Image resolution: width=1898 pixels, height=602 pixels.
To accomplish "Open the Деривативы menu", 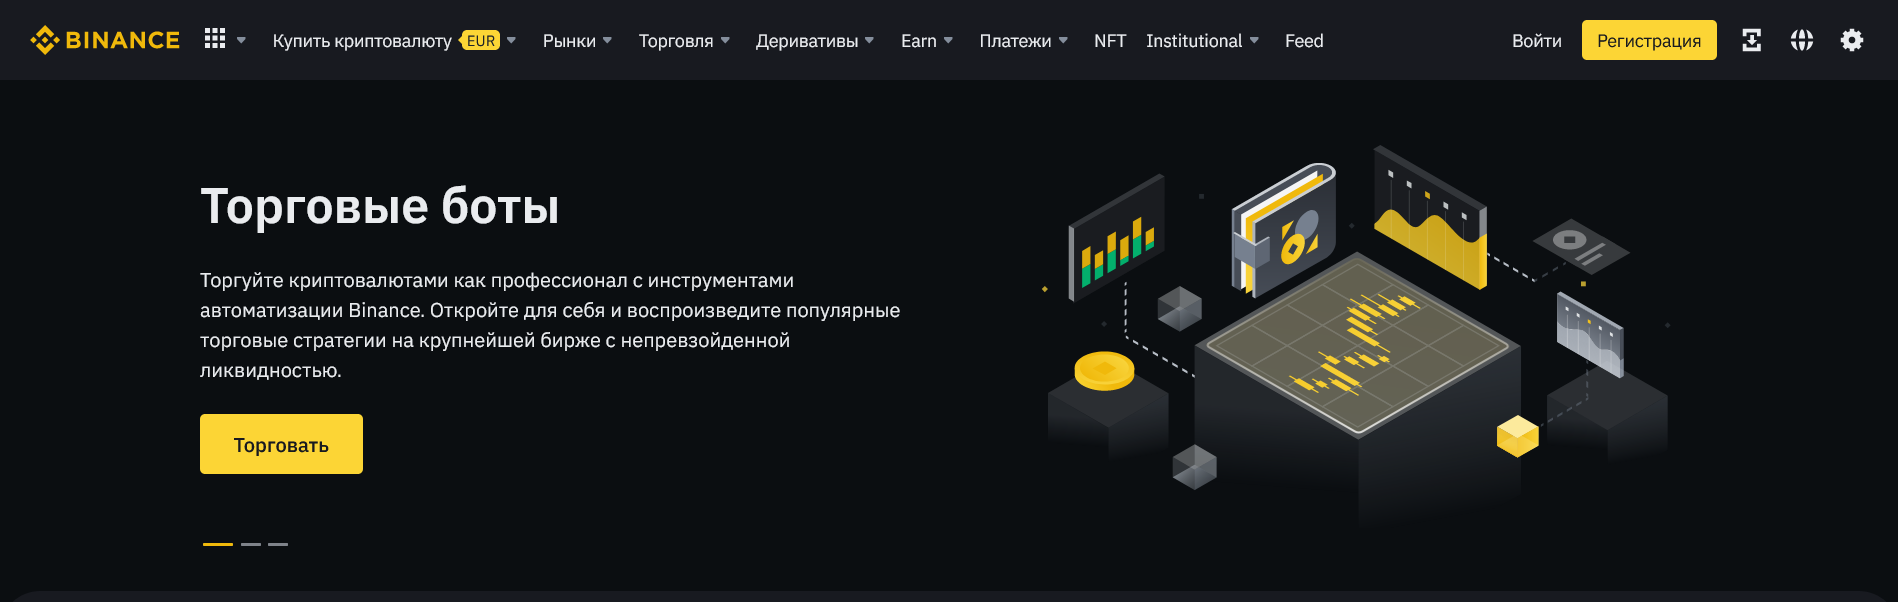I will point(807,41).
